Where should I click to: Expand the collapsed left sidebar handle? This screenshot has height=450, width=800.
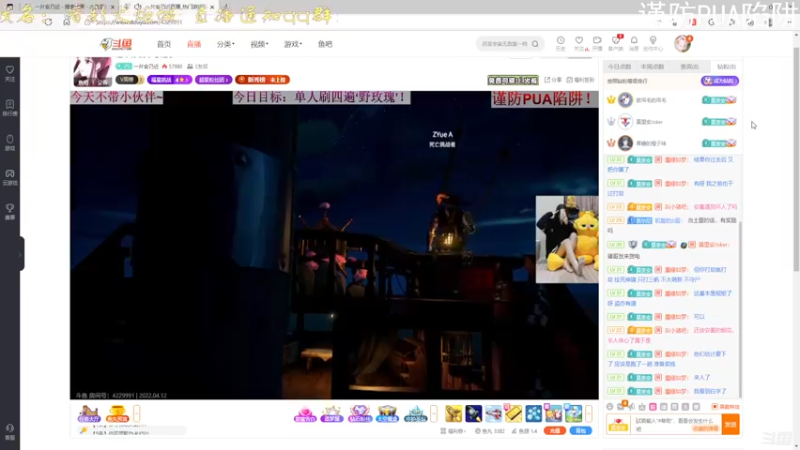click(20, 254)
